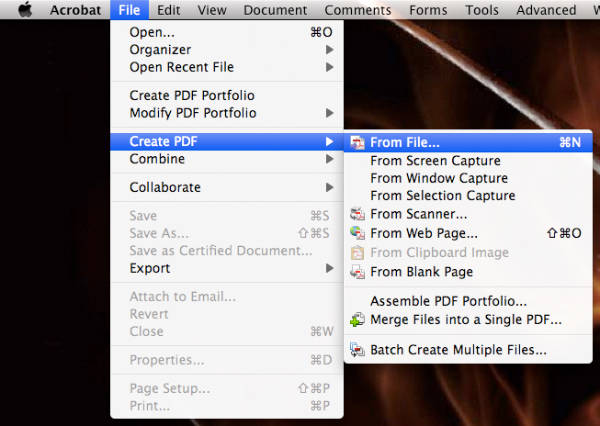Expand the Organizer submenu arrow

pyautogui.click(x=329, y=50)
